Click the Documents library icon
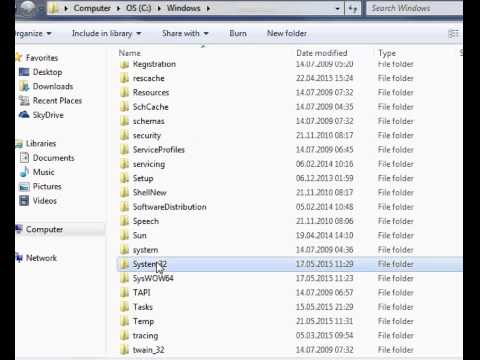The height and width of the screenshot is (360, 480). click(24, 158)
